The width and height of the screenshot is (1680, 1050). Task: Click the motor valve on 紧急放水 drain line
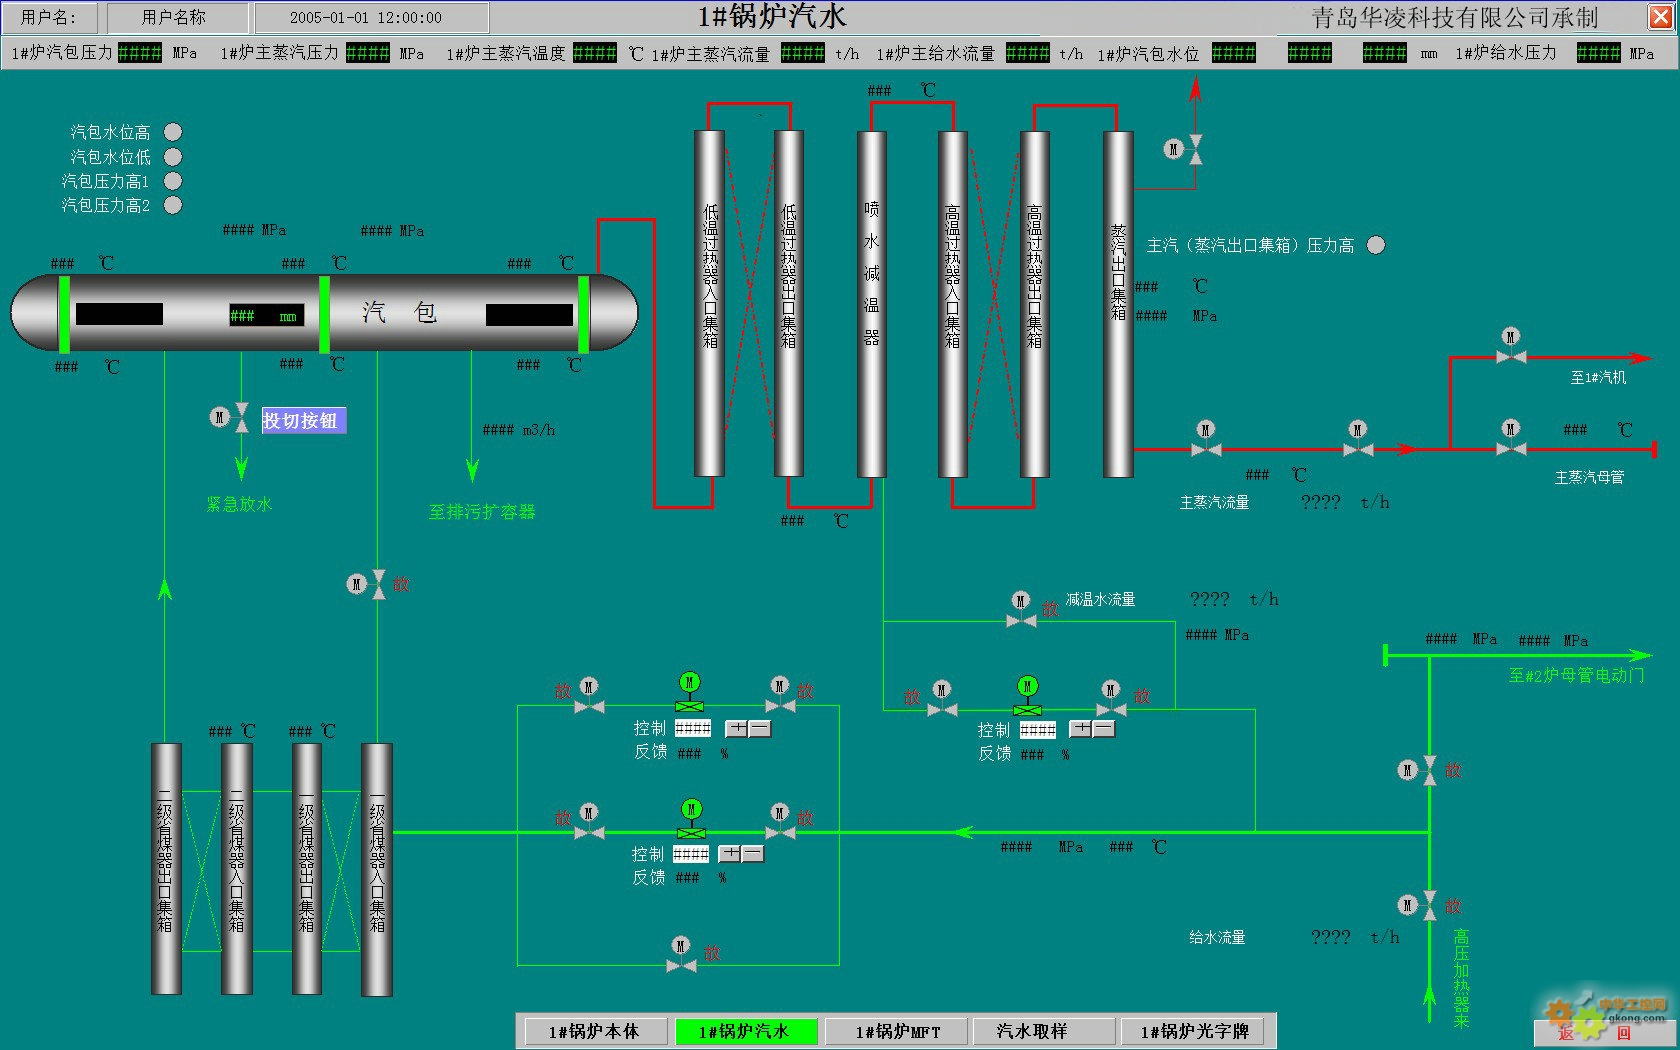(231, 417)
